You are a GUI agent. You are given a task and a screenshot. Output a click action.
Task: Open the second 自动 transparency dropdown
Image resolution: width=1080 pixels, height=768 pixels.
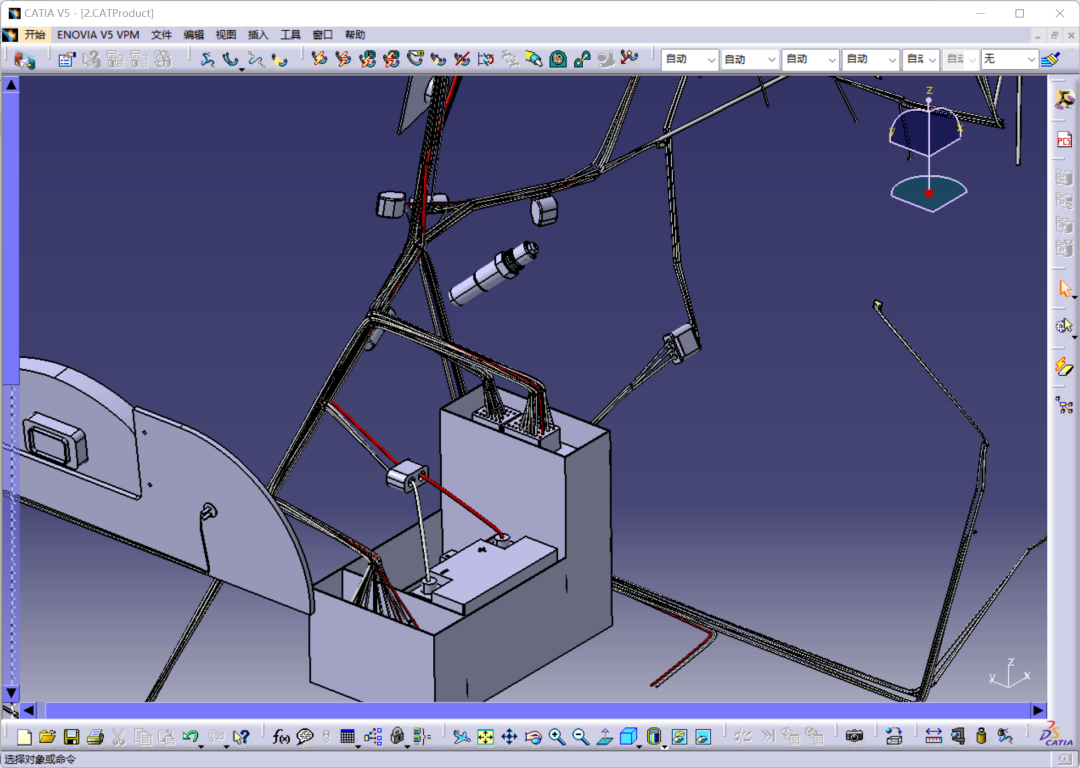(749, 60)
